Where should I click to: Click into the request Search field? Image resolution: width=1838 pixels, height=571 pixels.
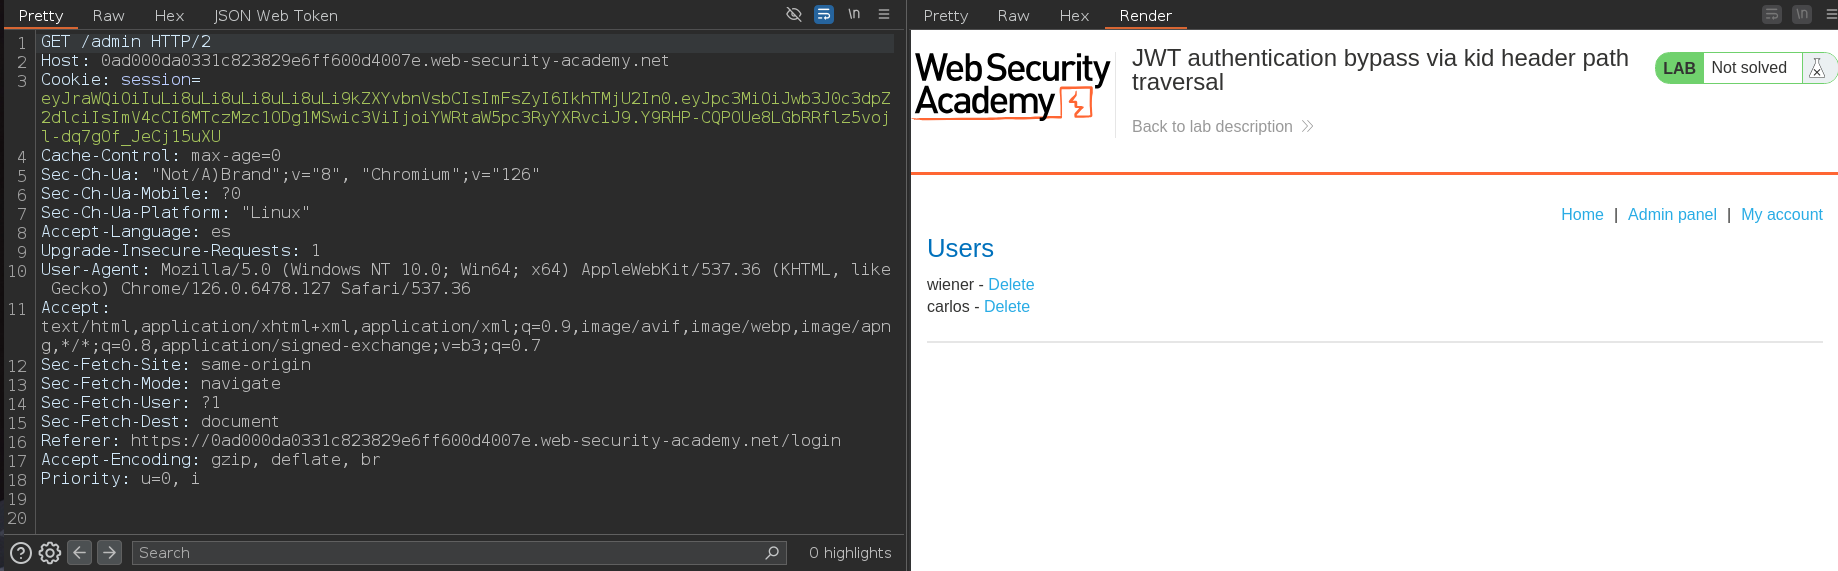[450, 552]
